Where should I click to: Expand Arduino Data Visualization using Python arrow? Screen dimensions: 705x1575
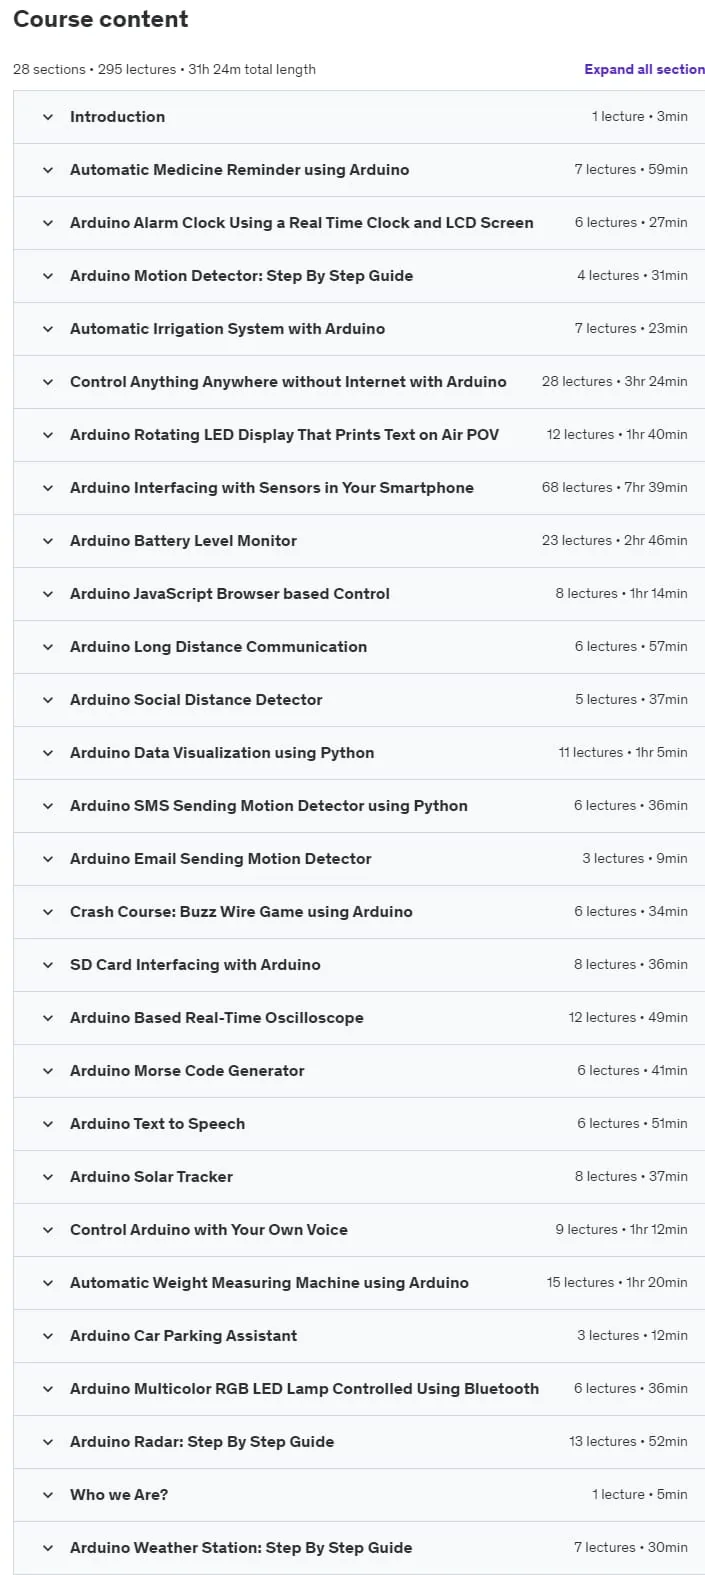point(48,753)
